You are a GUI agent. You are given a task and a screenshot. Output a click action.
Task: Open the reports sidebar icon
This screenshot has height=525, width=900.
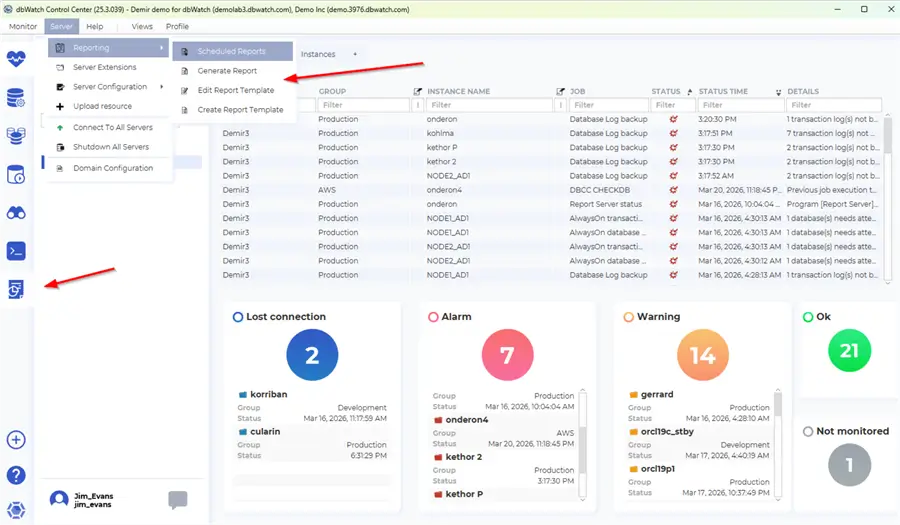[x=16, y=289]
